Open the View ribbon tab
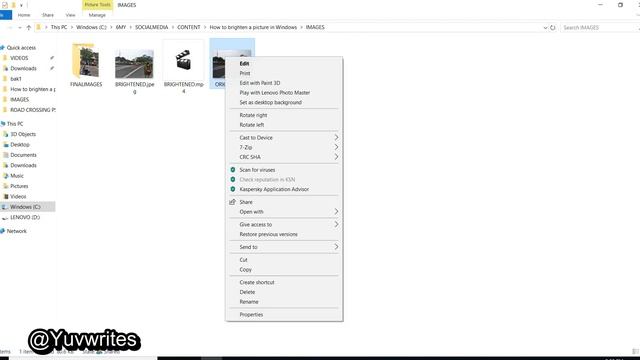Screen dimensions: 640x360 71,15
